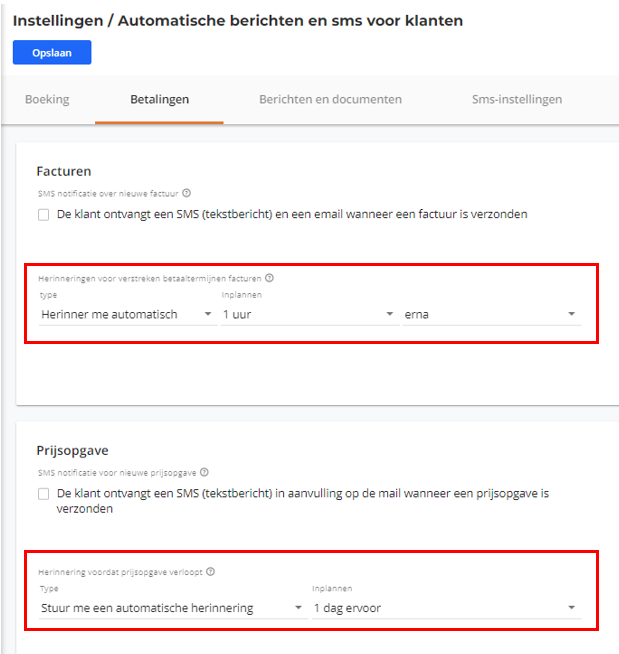
Task: Click help icon next to Herinneringen voor verstreken betaaltermijnen
Action: [x=269, y=278]
